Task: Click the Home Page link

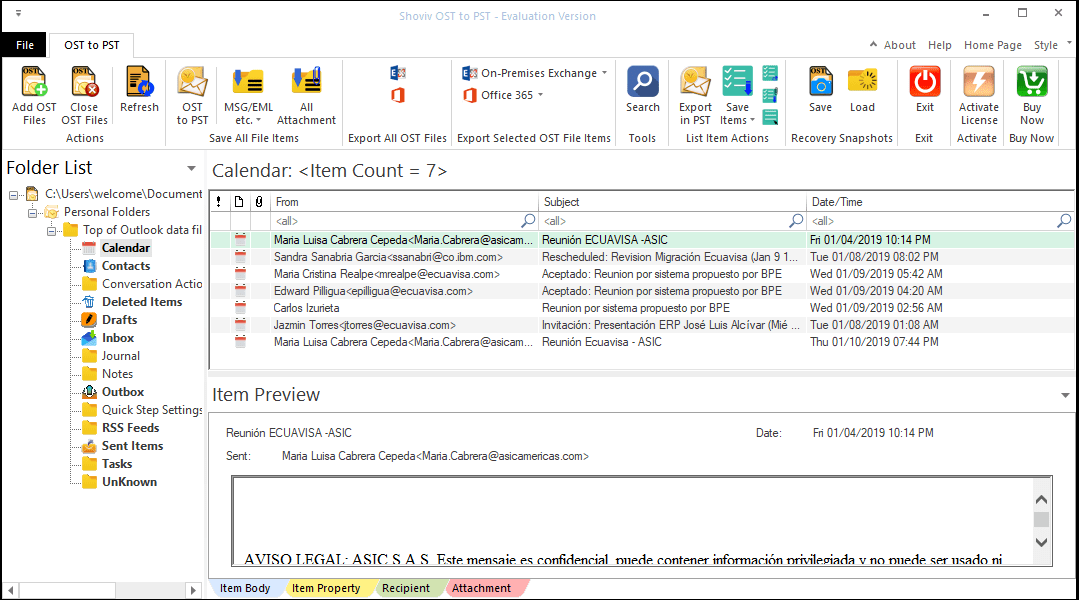Action: 992,45
